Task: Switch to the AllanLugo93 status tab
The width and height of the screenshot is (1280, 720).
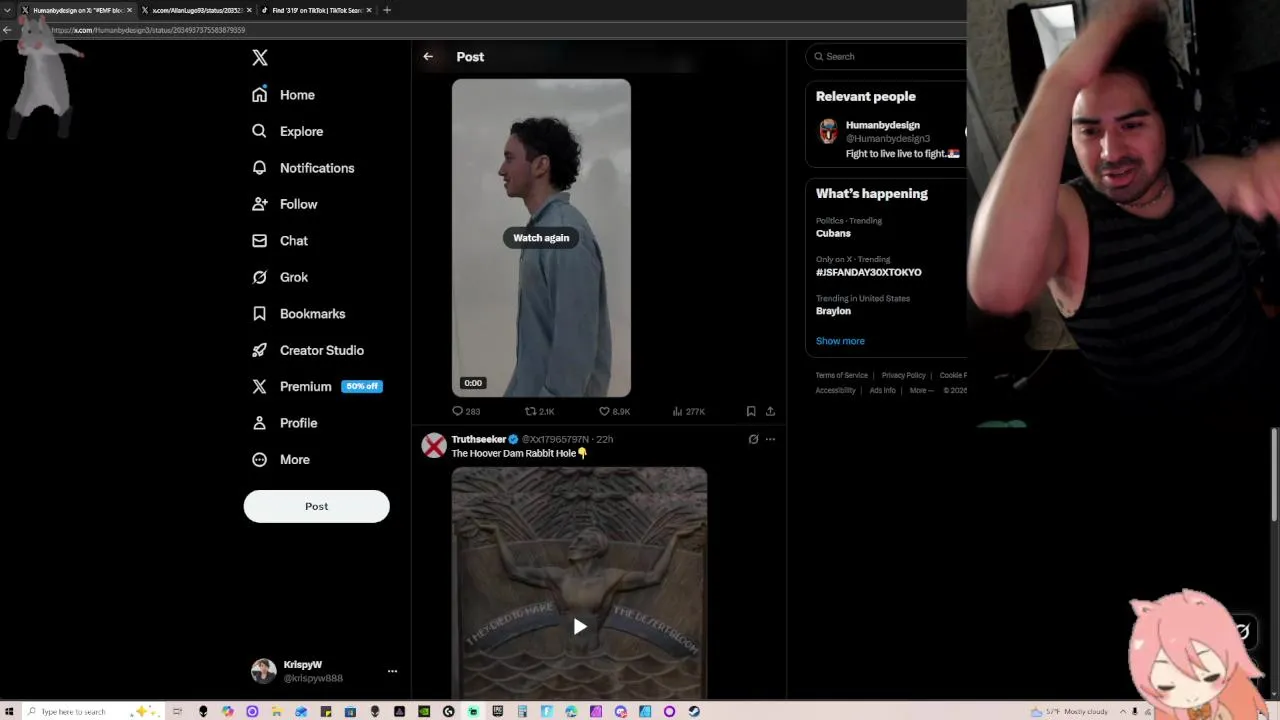Action: click(195, 10)
